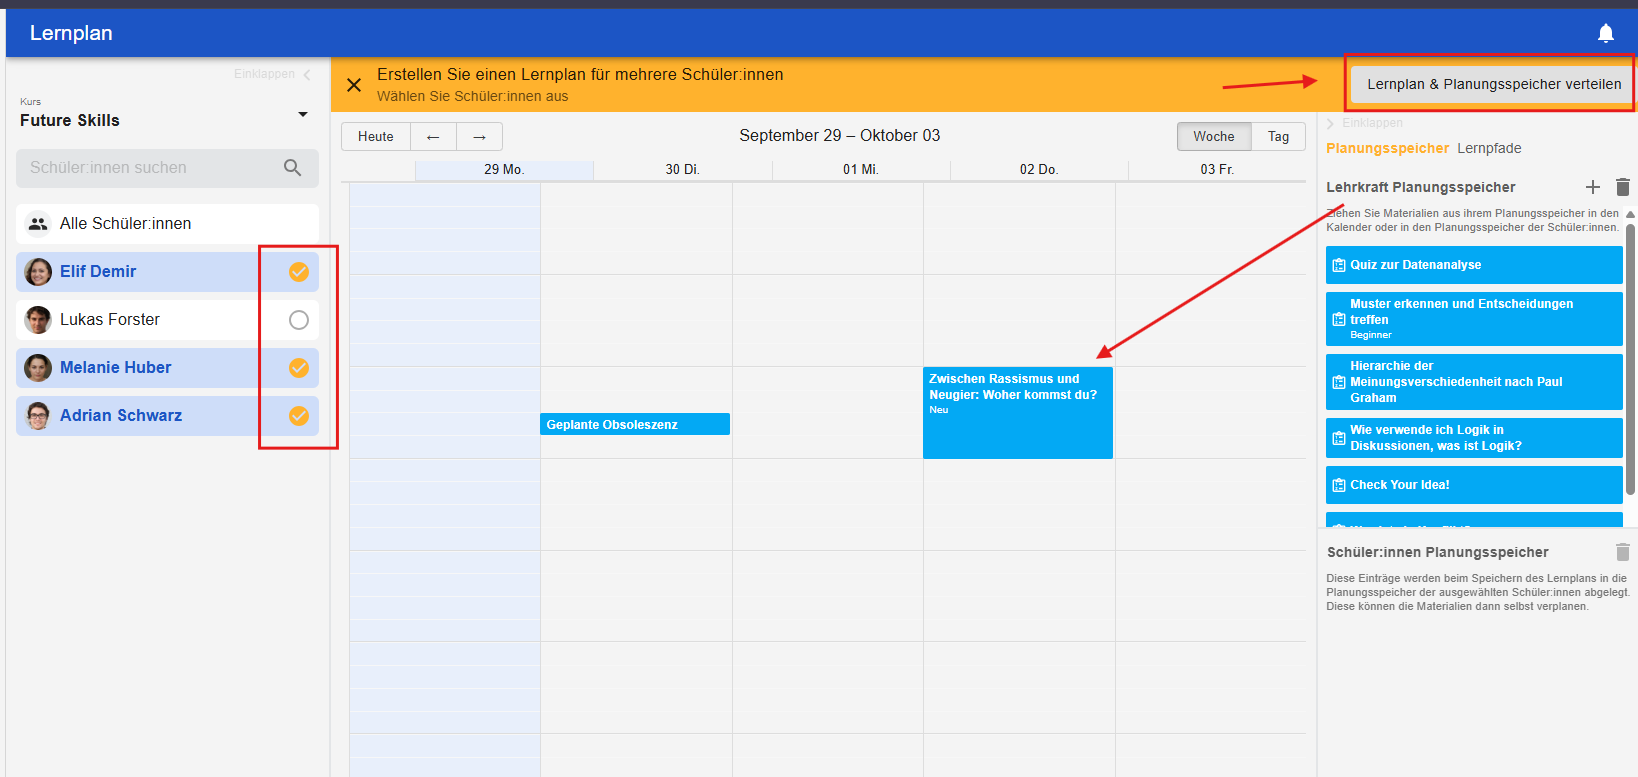Screen dimensions: 1638x777
Task: Switch to the Lernpfade tab
Action: coord(1488,148)
